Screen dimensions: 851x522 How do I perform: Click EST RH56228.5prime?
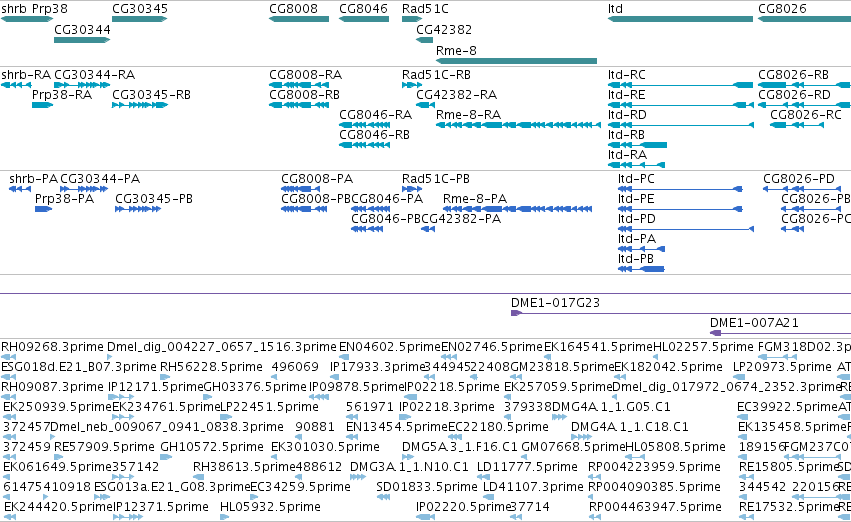[x=165, y=377]
